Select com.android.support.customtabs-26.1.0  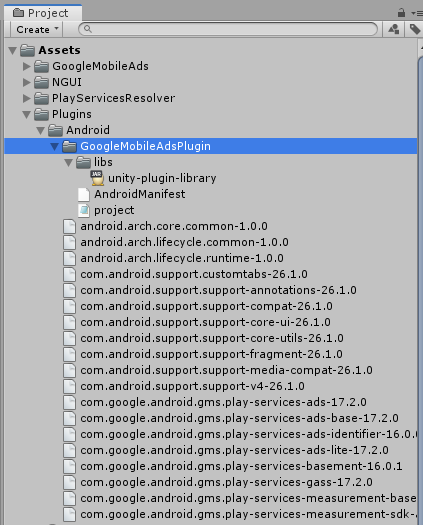coord(194,274)
